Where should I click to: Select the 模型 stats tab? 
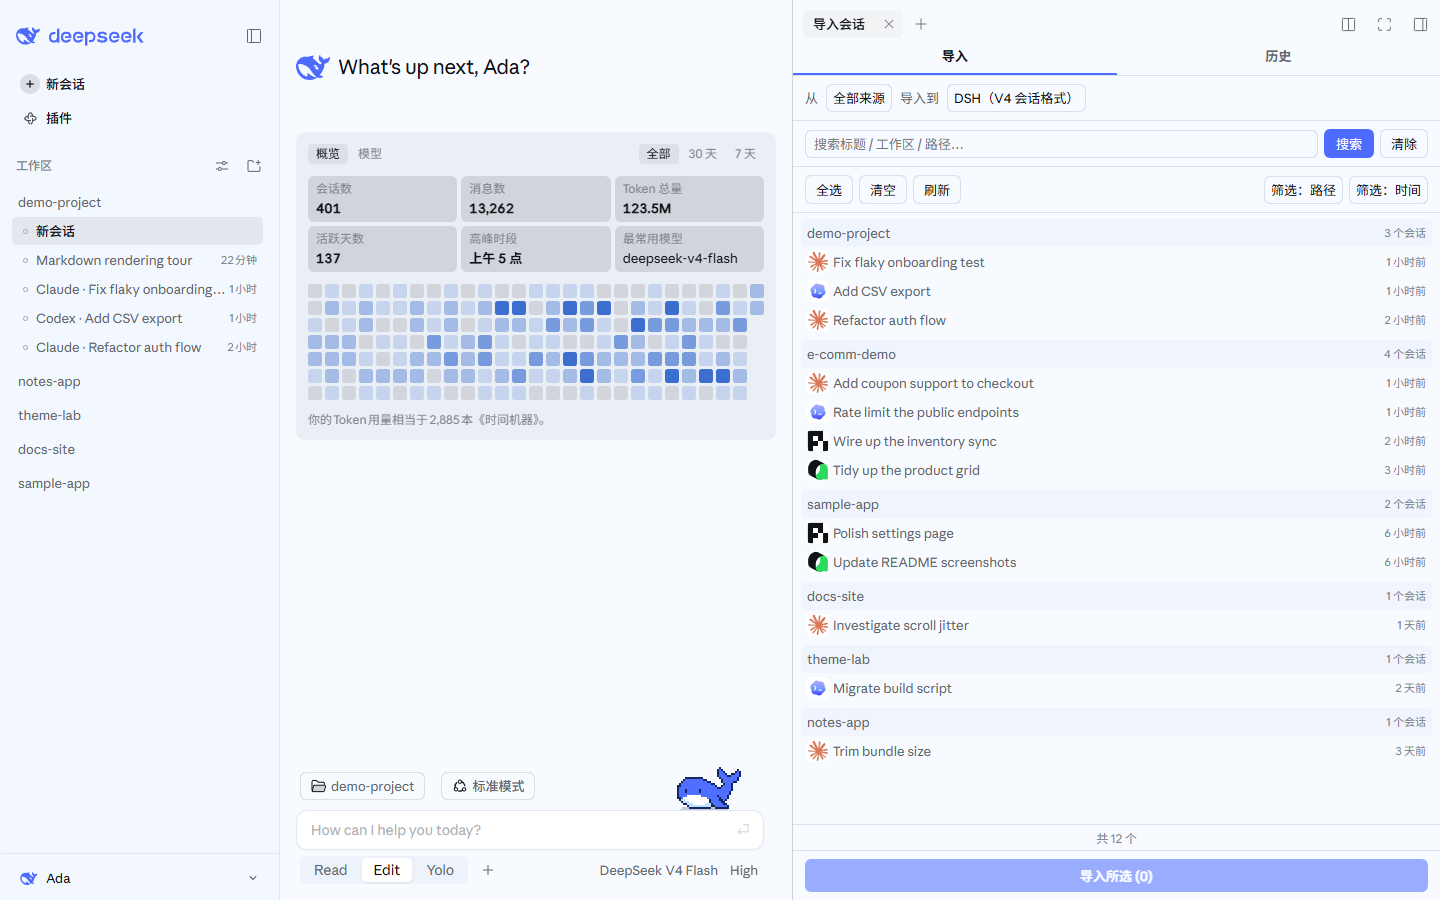[x=370, y=154]
